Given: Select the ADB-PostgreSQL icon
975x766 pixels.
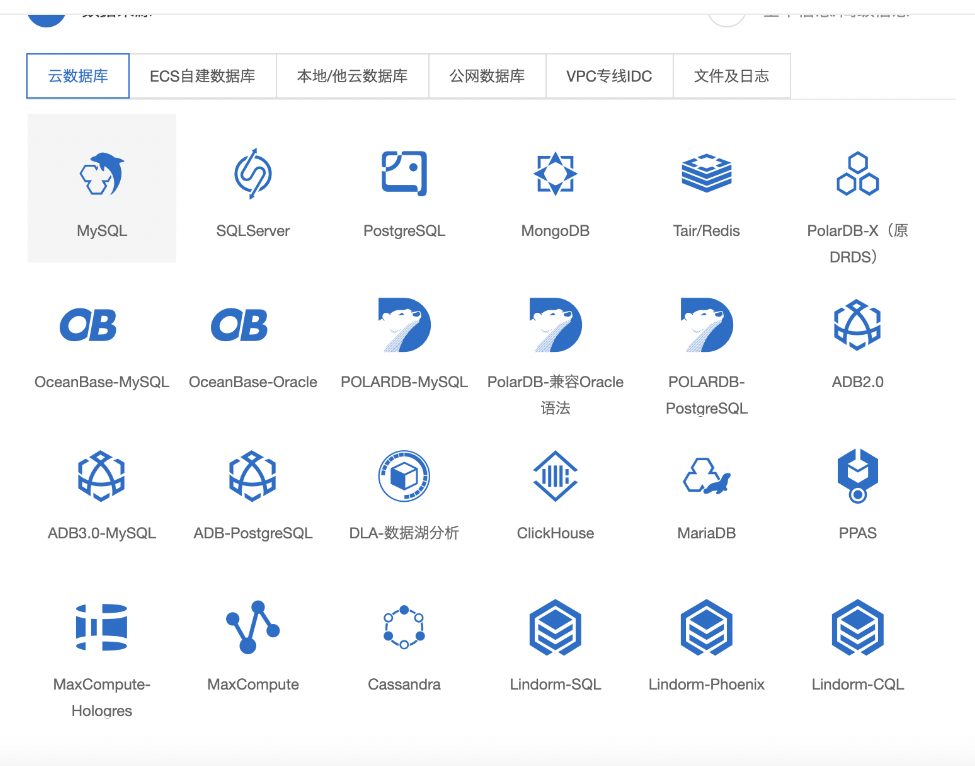Looking at the screenshot, I should coord(252,476).
